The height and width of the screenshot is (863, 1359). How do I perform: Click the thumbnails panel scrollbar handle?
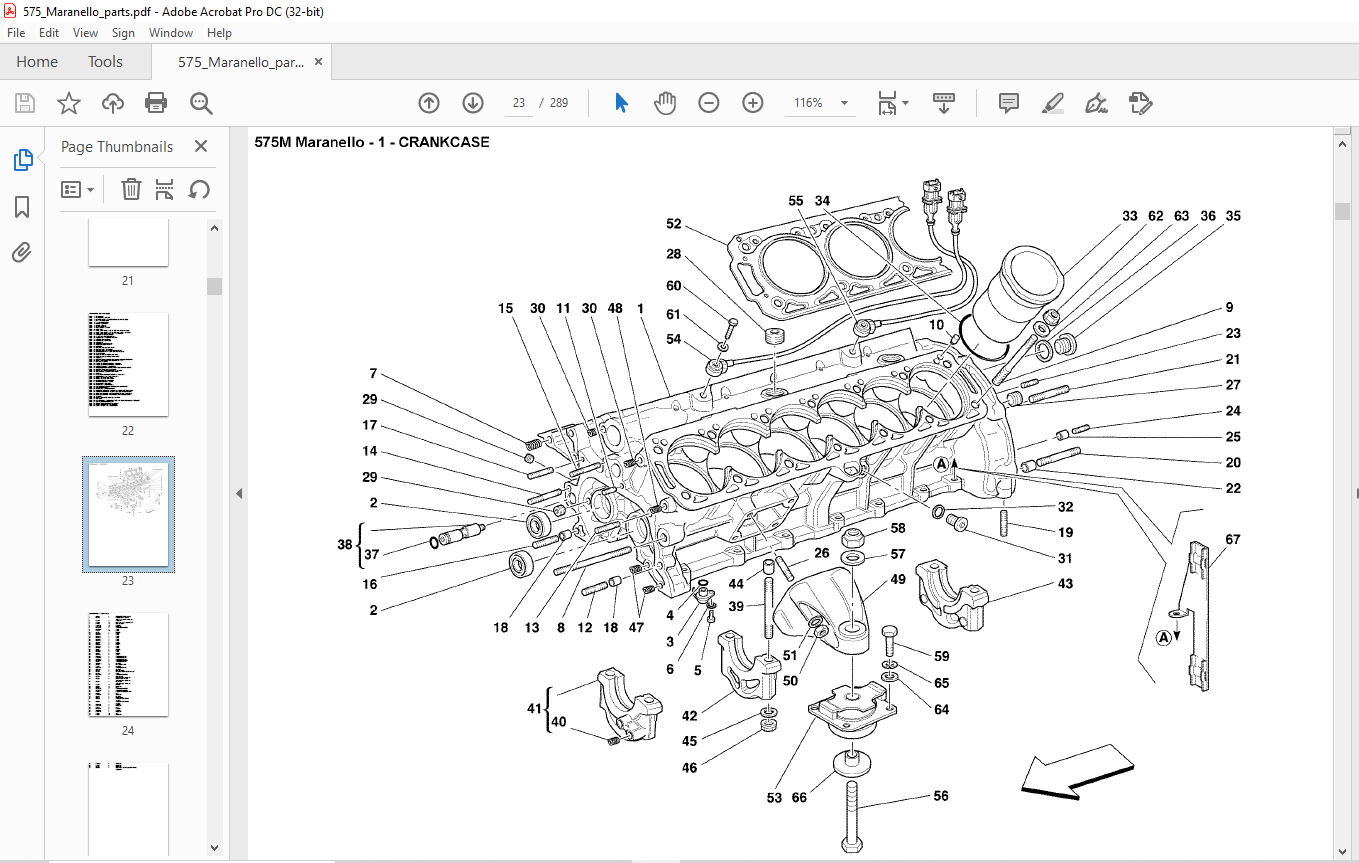tap(214, 287)
